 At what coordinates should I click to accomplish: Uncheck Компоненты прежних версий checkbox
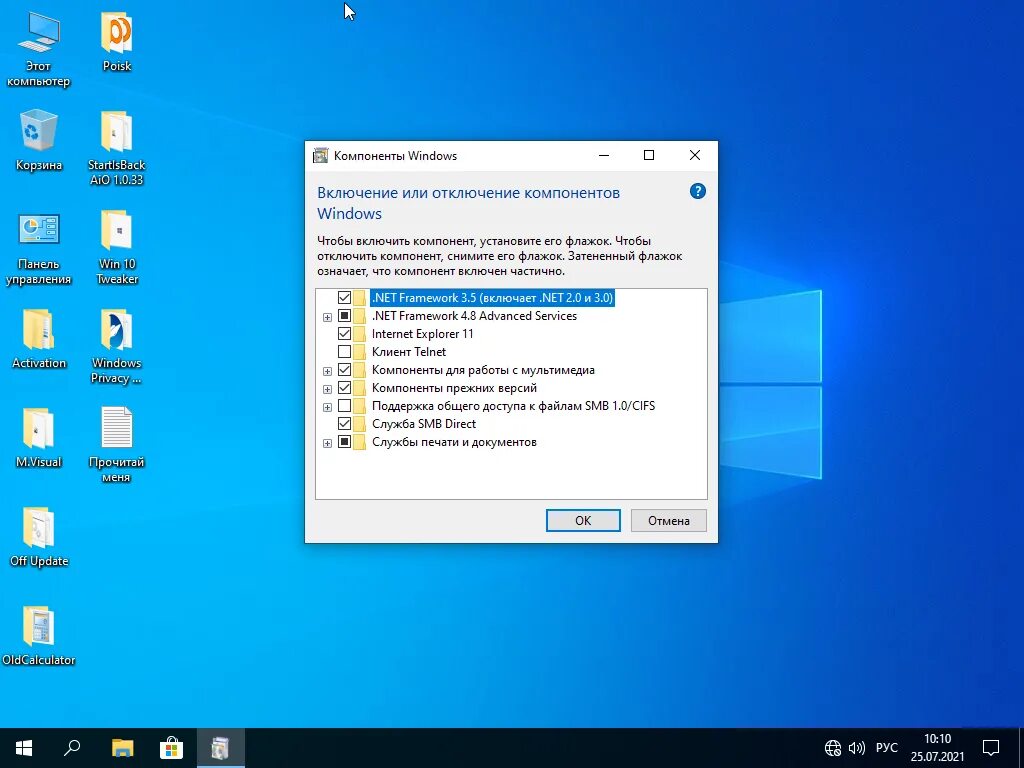click(x=344, y=388)
